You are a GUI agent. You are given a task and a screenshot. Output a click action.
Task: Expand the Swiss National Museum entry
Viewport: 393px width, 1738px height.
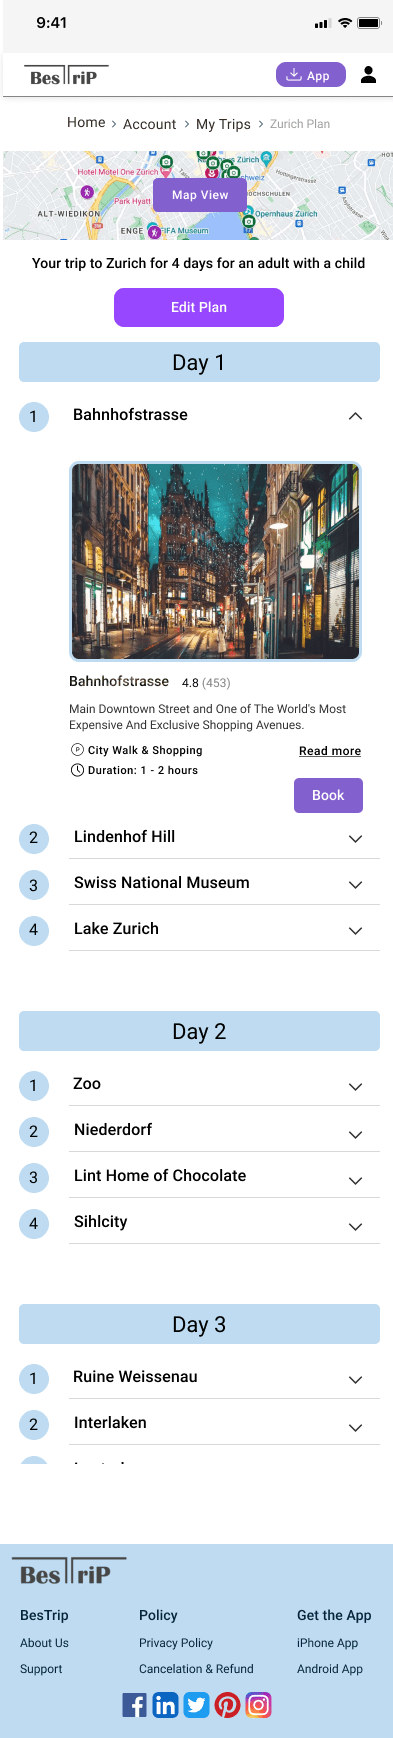(355, 885)
